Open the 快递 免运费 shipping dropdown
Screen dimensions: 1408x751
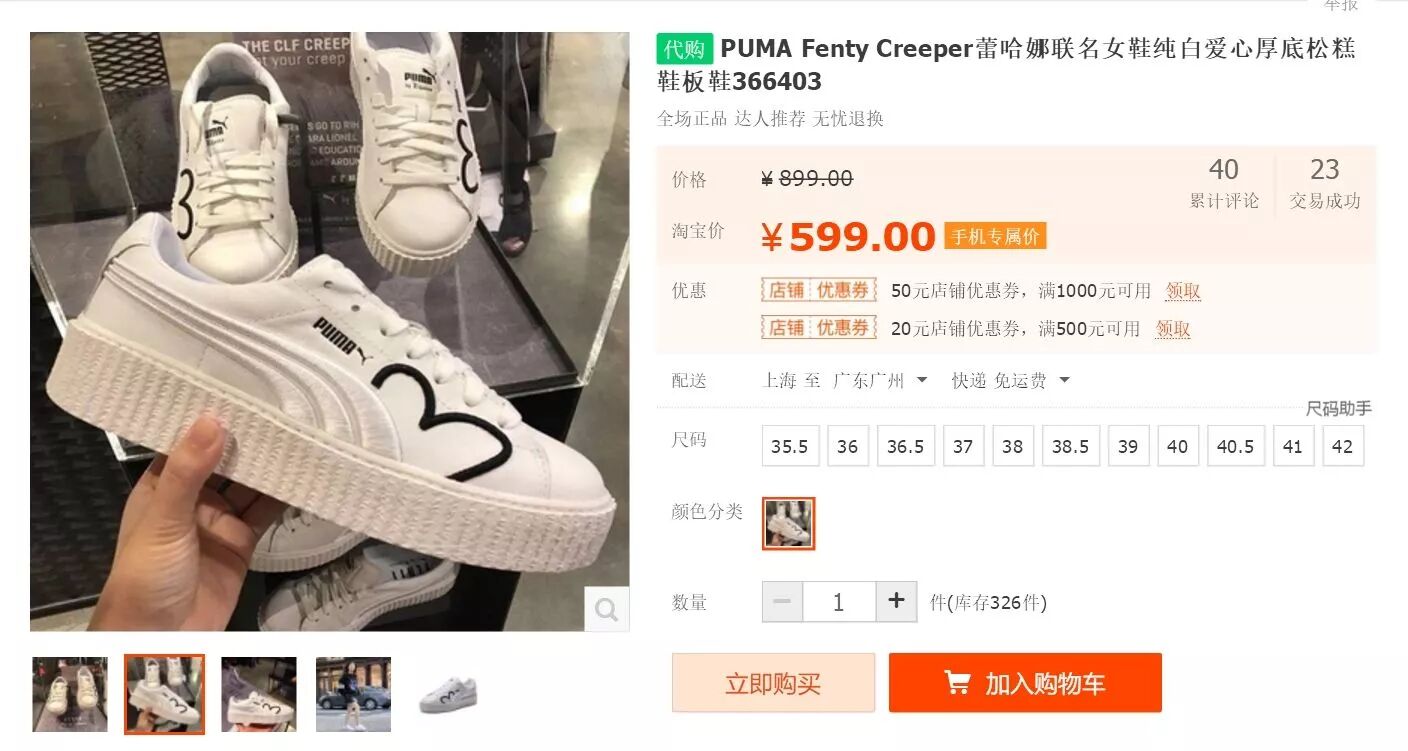click(x=1010, y=380)
